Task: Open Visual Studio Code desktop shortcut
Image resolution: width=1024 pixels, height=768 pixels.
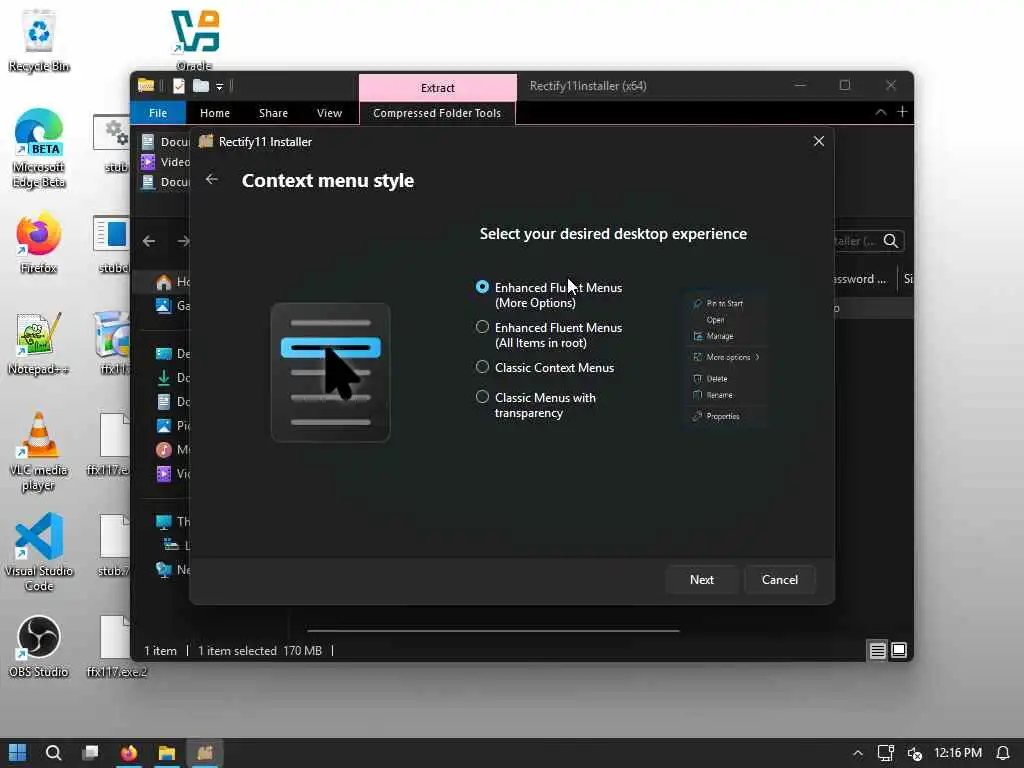Action: click(39, 552)
